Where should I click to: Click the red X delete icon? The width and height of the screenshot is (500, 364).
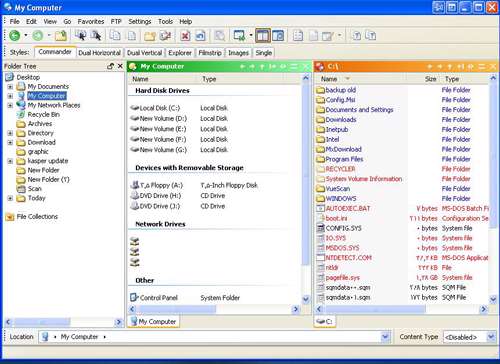click(185, 36)
